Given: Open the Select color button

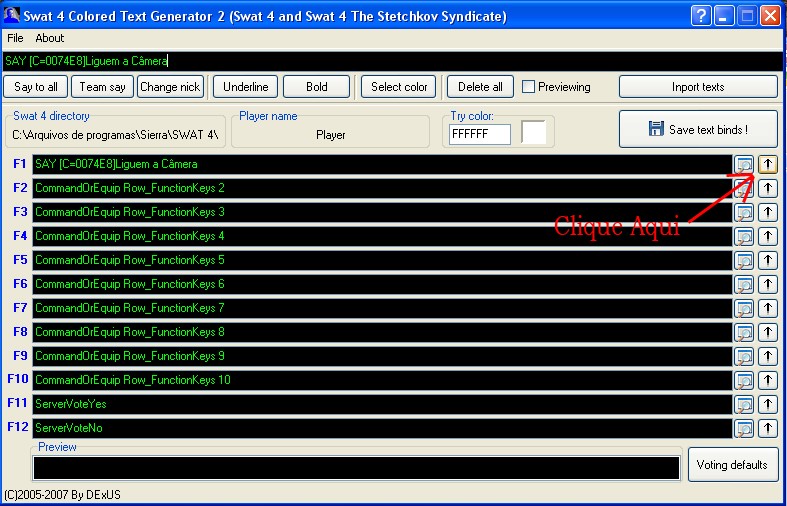Looking at the screenshot, I should tap(399, 87).
